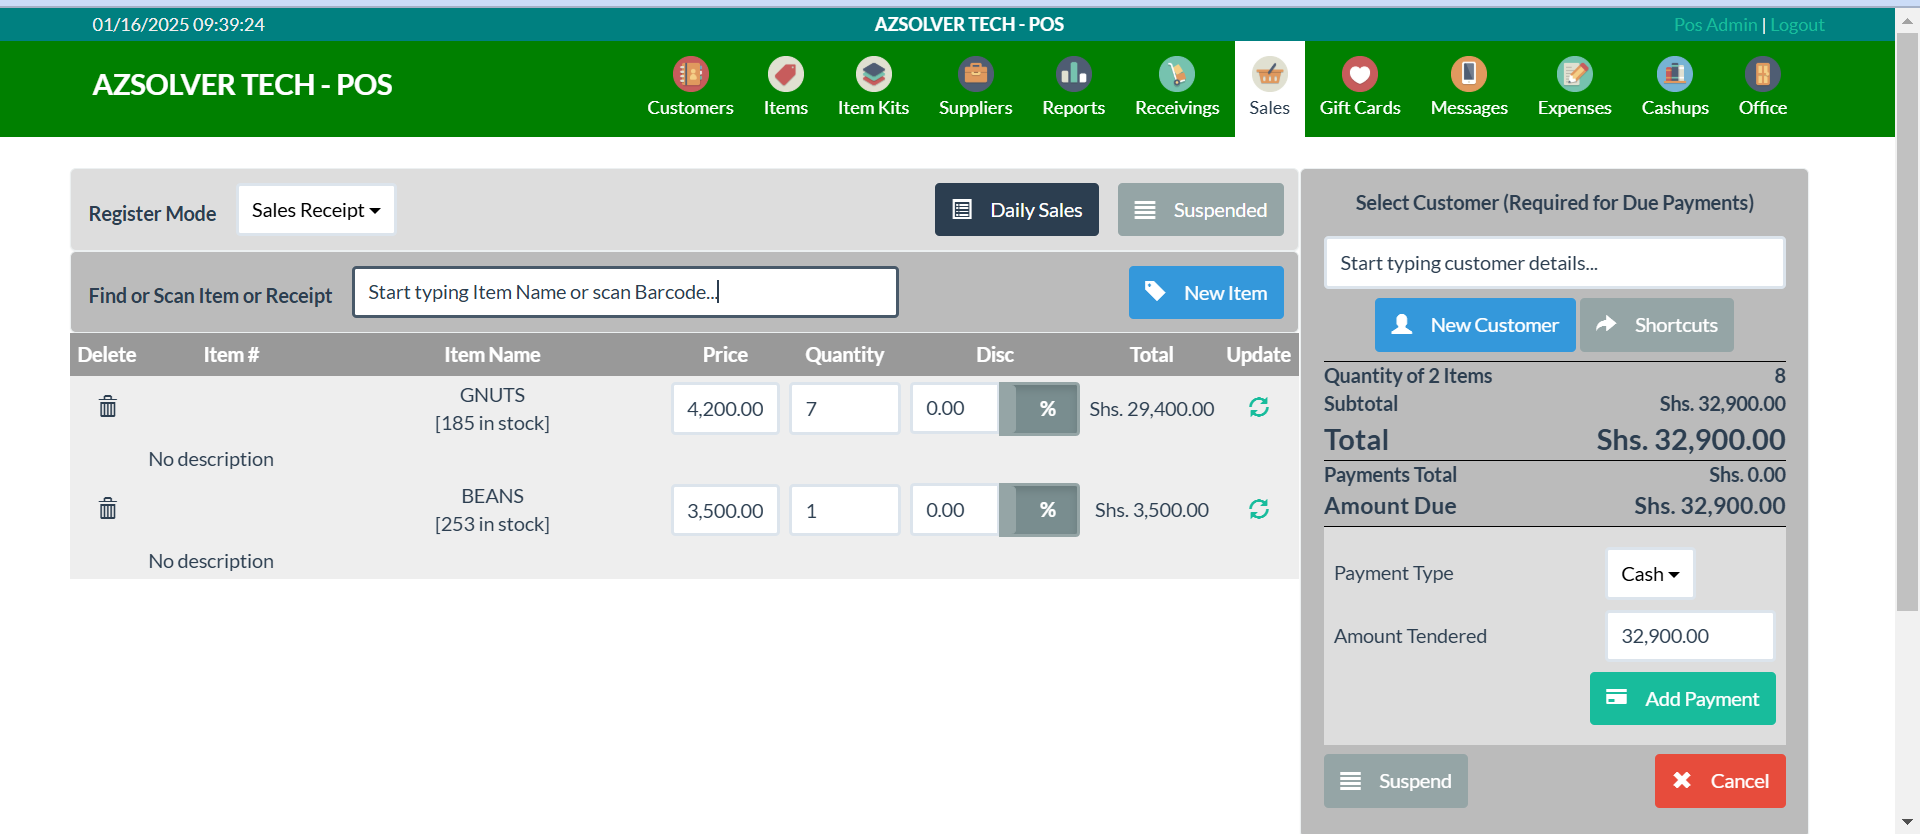Viewport: 1920px width, 834px height.
Task: Click the Customers menu label
Action: 690,108
